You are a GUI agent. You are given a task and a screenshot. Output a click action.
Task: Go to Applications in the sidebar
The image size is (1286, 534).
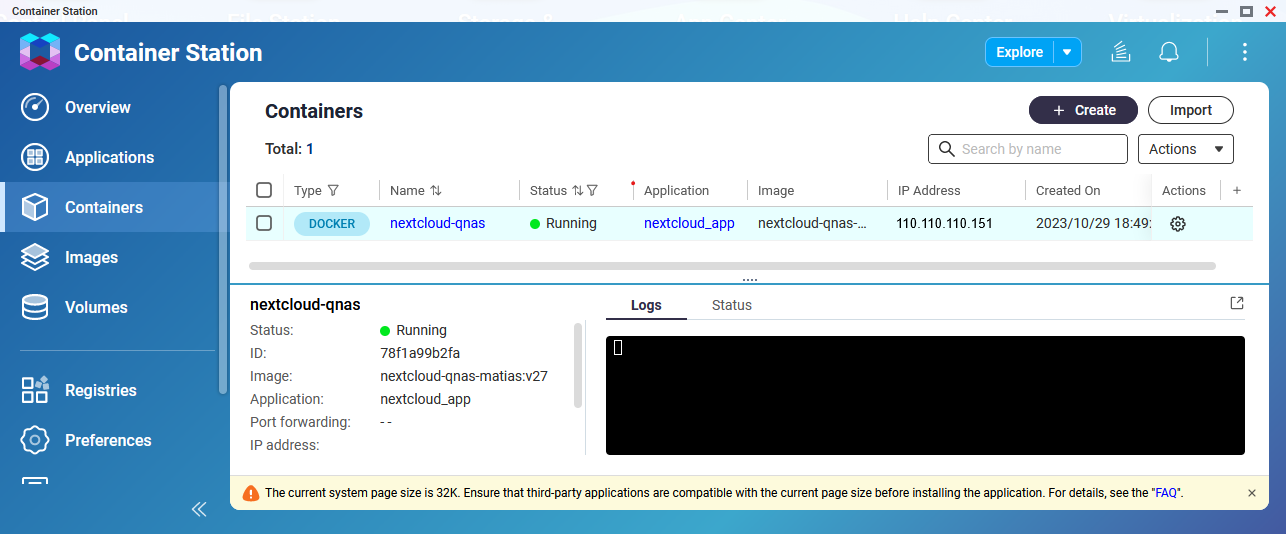pos(109,157)
